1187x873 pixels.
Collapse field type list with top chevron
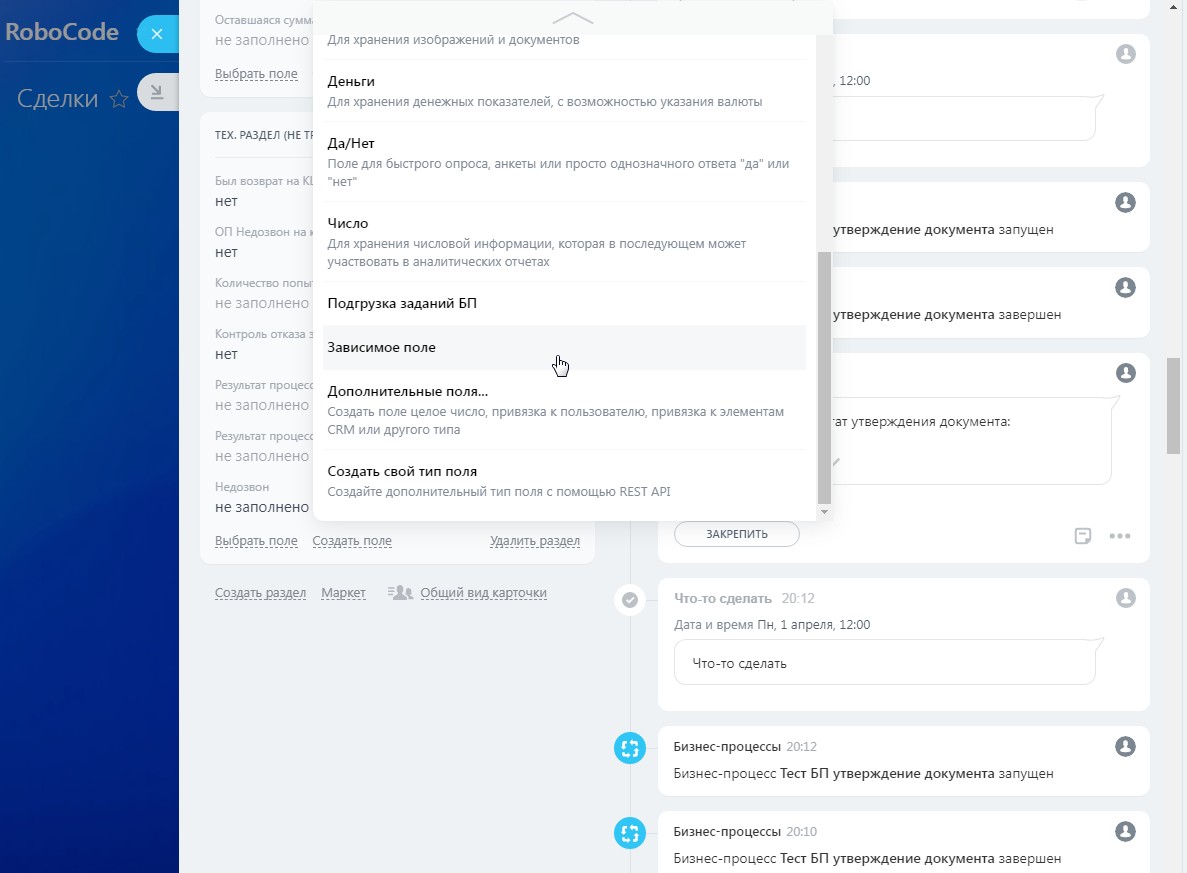[x=572, y=18]
